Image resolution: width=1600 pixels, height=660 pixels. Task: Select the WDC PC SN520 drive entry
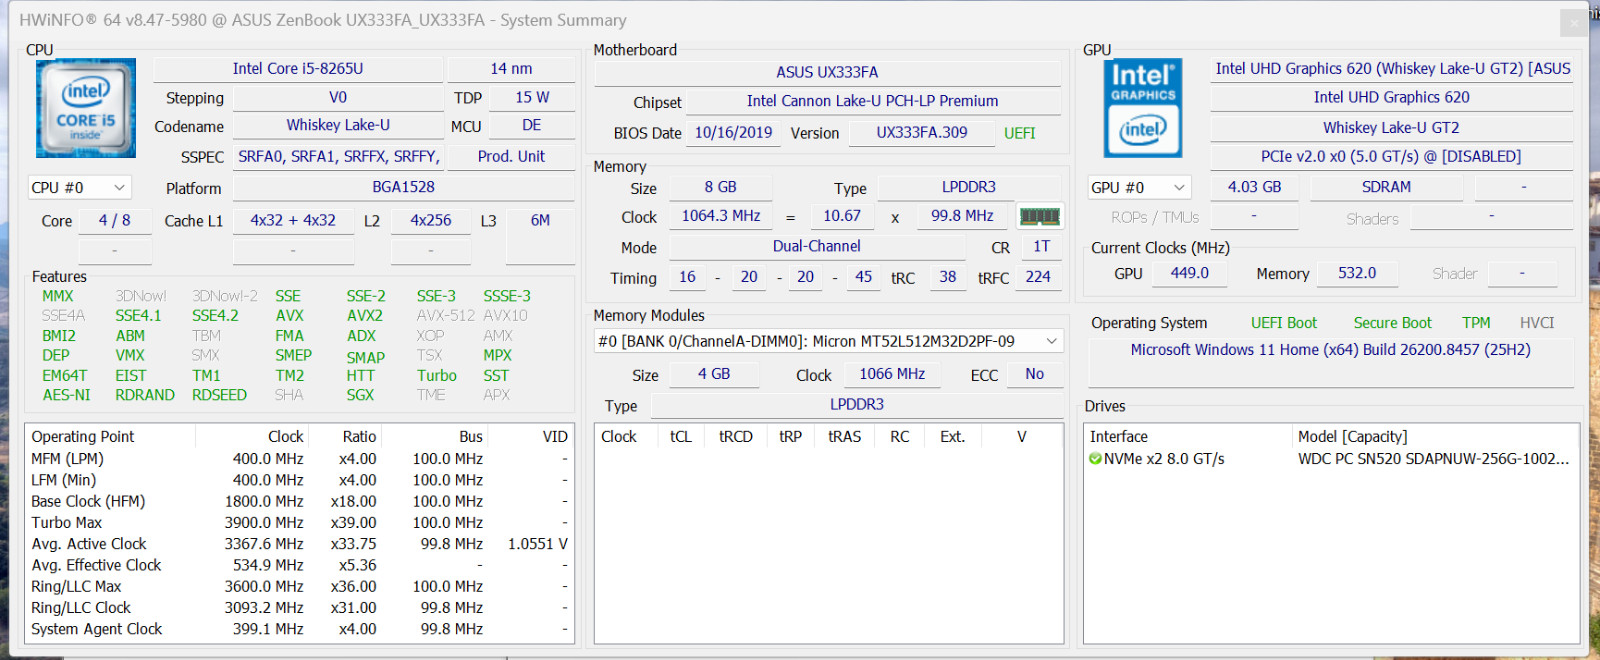[1433, 459]
